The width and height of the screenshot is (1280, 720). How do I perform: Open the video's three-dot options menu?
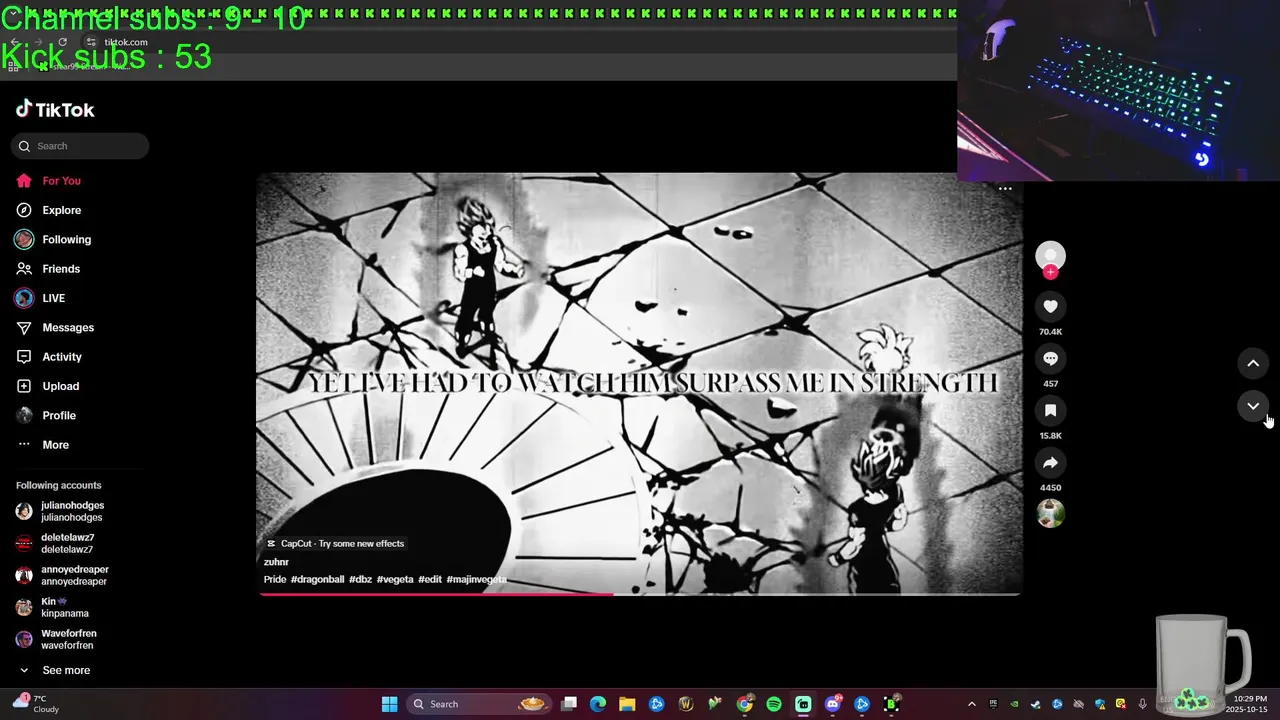coord(1005,188)
